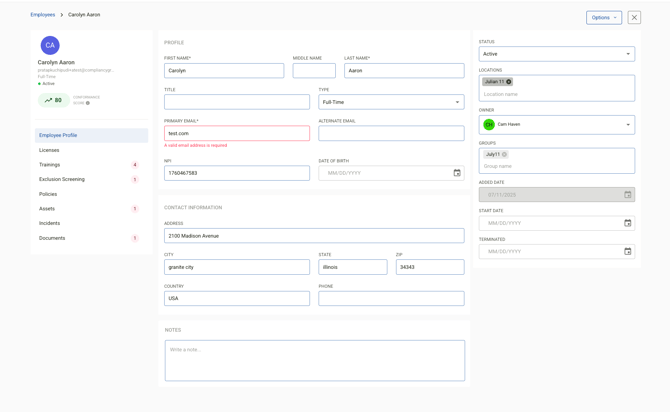Click the NPI number field

[x=237, y=173]
